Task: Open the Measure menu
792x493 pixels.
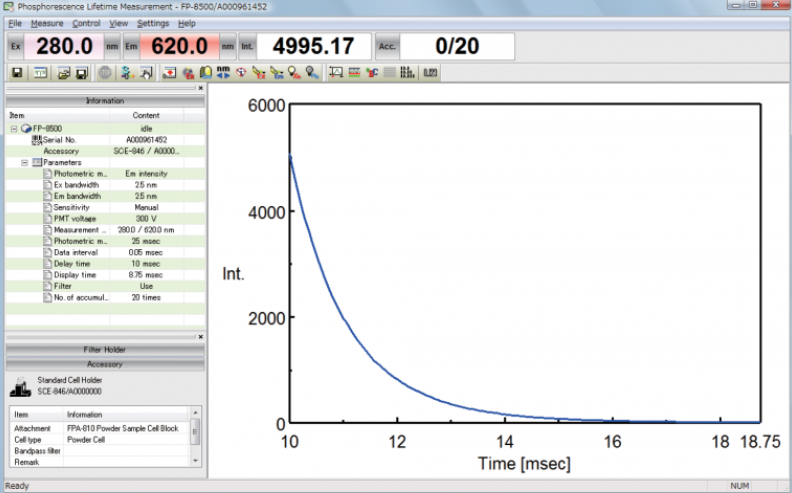Action: [47, 22]
